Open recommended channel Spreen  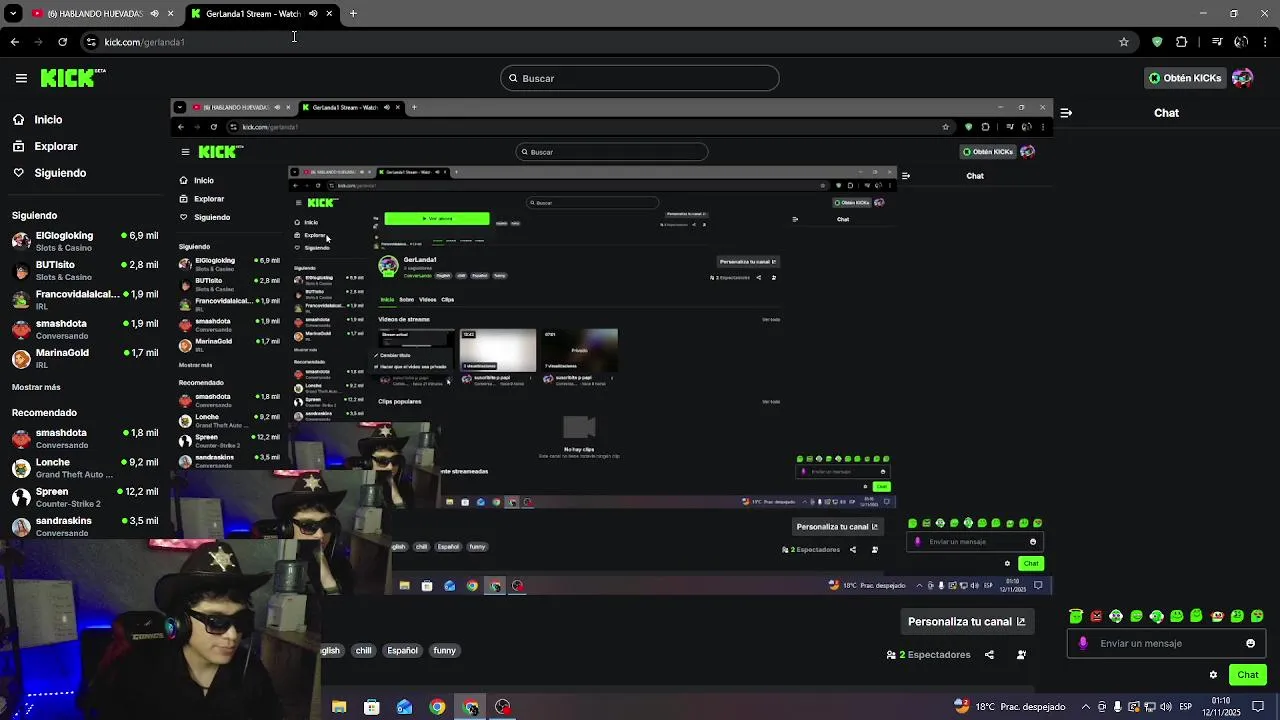85,497
